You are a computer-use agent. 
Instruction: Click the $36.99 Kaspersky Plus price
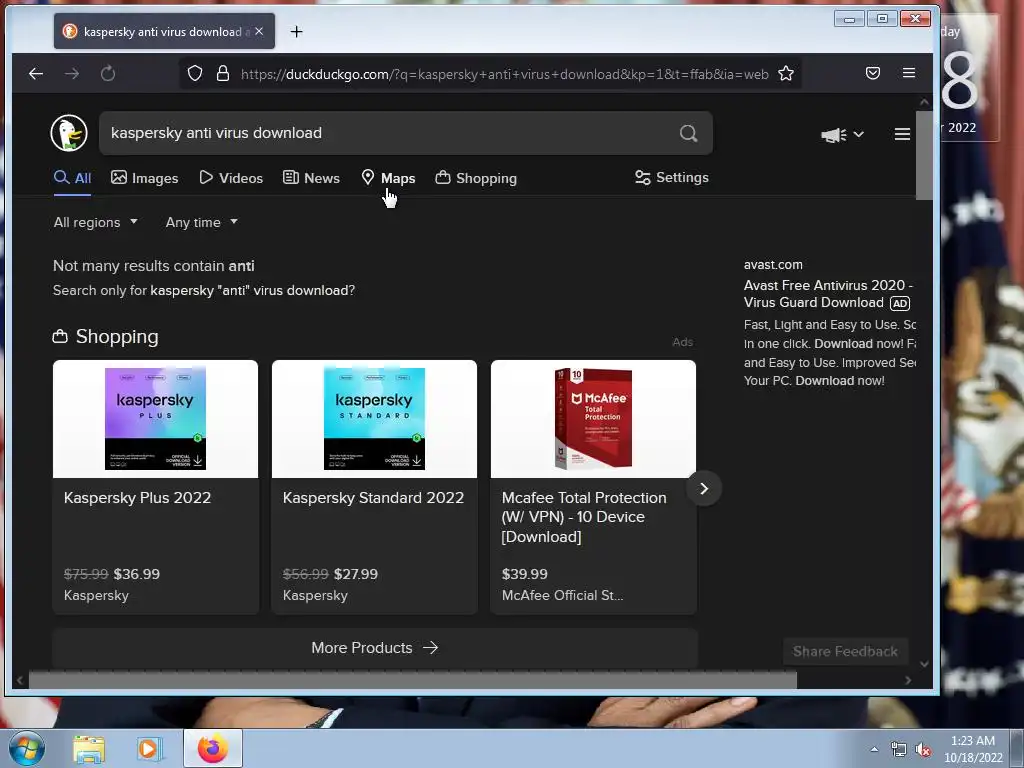tap(136, 574)
